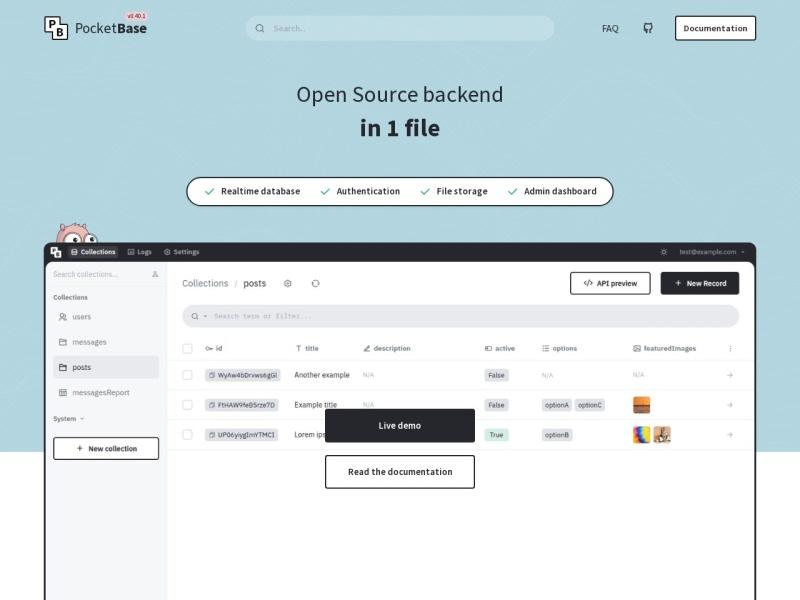Click the filter bar search icon
The image size is (800, 600).
(195, 316)
